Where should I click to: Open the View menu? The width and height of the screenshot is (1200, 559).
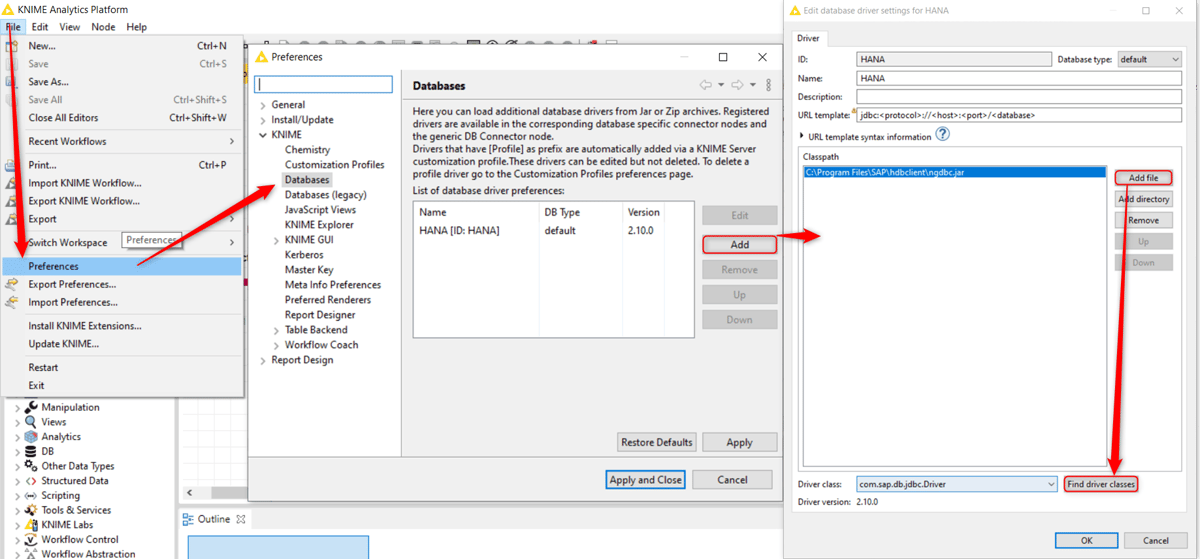pyautogui.click(x=70, y=27)
